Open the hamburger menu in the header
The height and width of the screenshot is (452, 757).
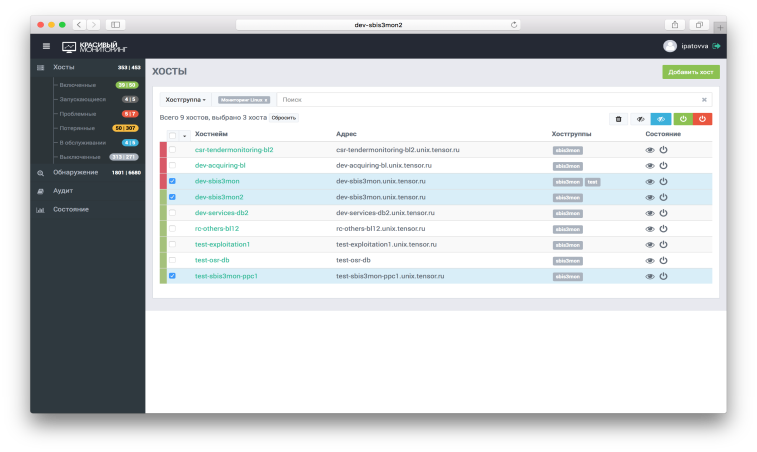(x=46, y=46)
